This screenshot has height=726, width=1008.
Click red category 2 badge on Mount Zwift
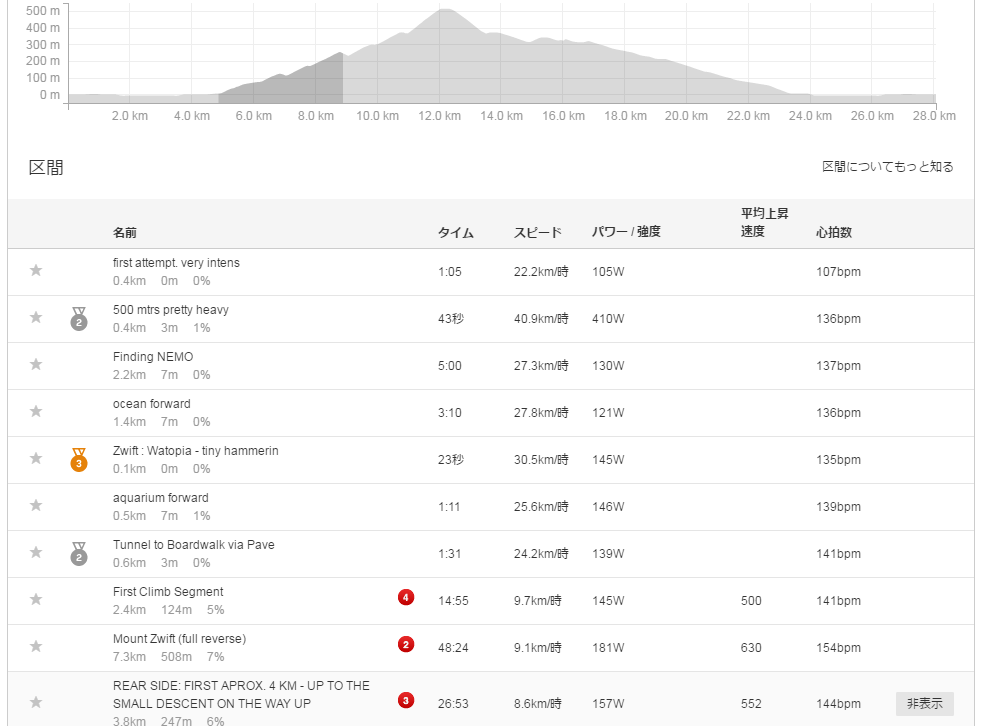(406, 645)
